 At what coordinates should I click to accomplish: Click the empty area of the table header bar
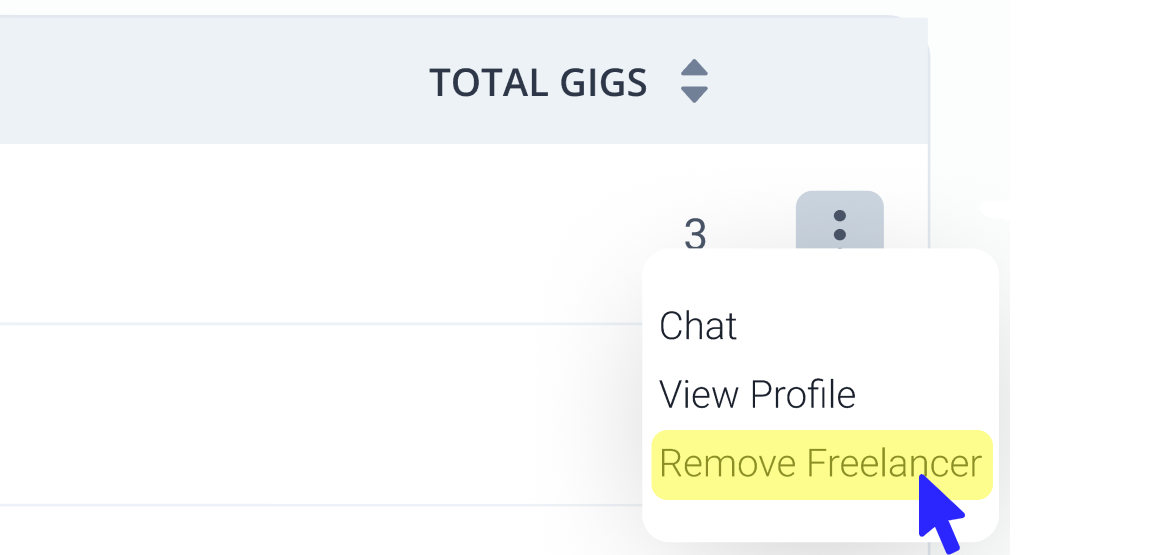(200, 82)
